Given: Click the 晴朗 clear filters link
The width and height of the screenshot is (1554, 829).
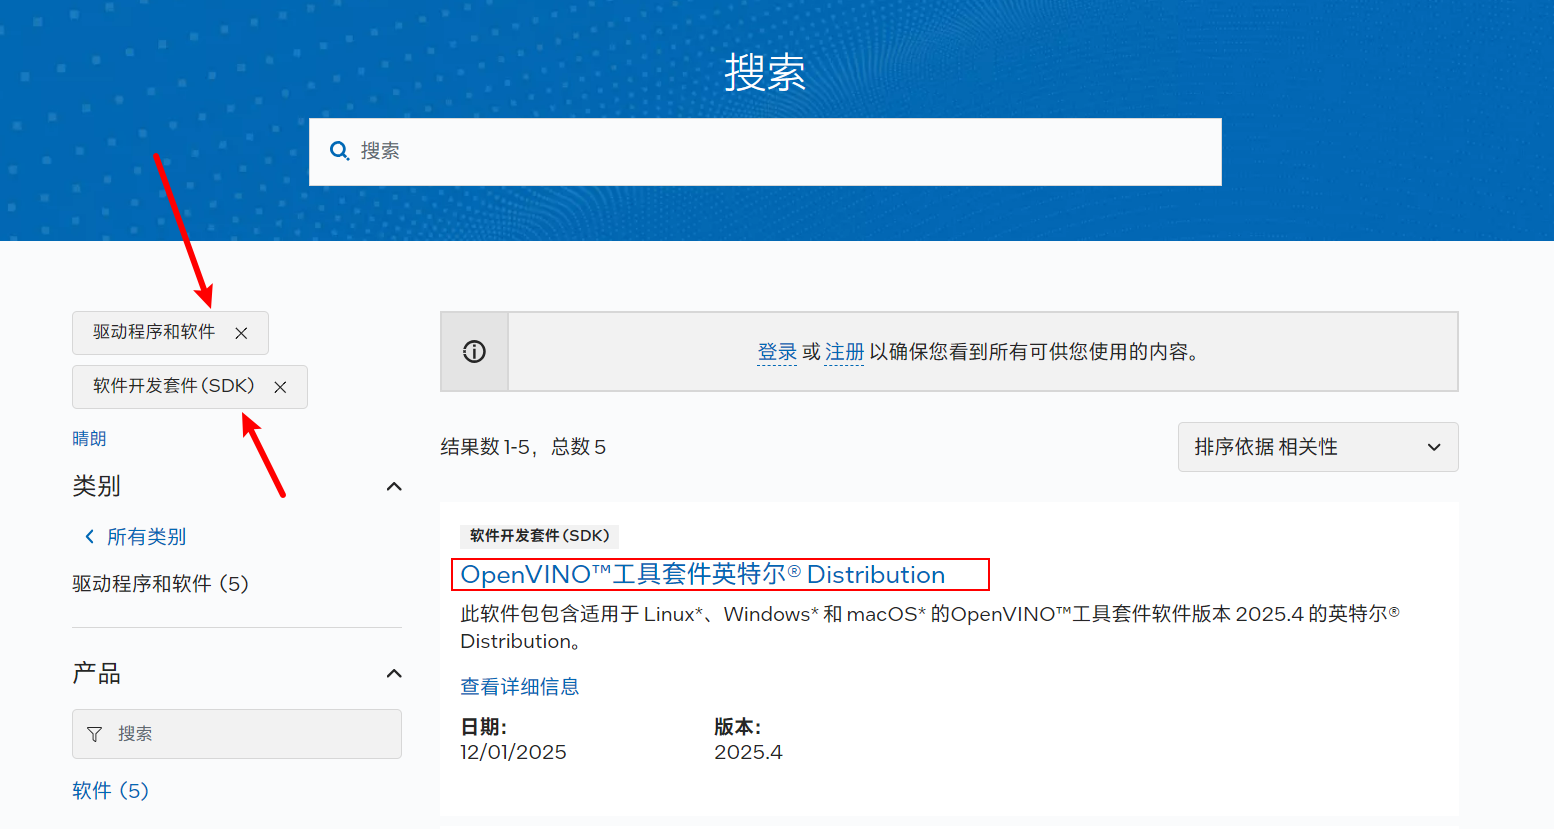Looking at the screenshot, I should (89, 439).
